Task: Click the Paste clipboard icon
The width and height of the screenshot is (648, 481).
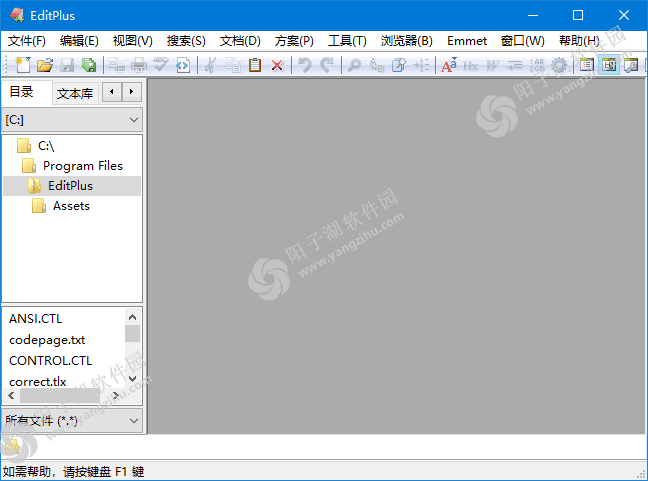Action: pos(255,65)
